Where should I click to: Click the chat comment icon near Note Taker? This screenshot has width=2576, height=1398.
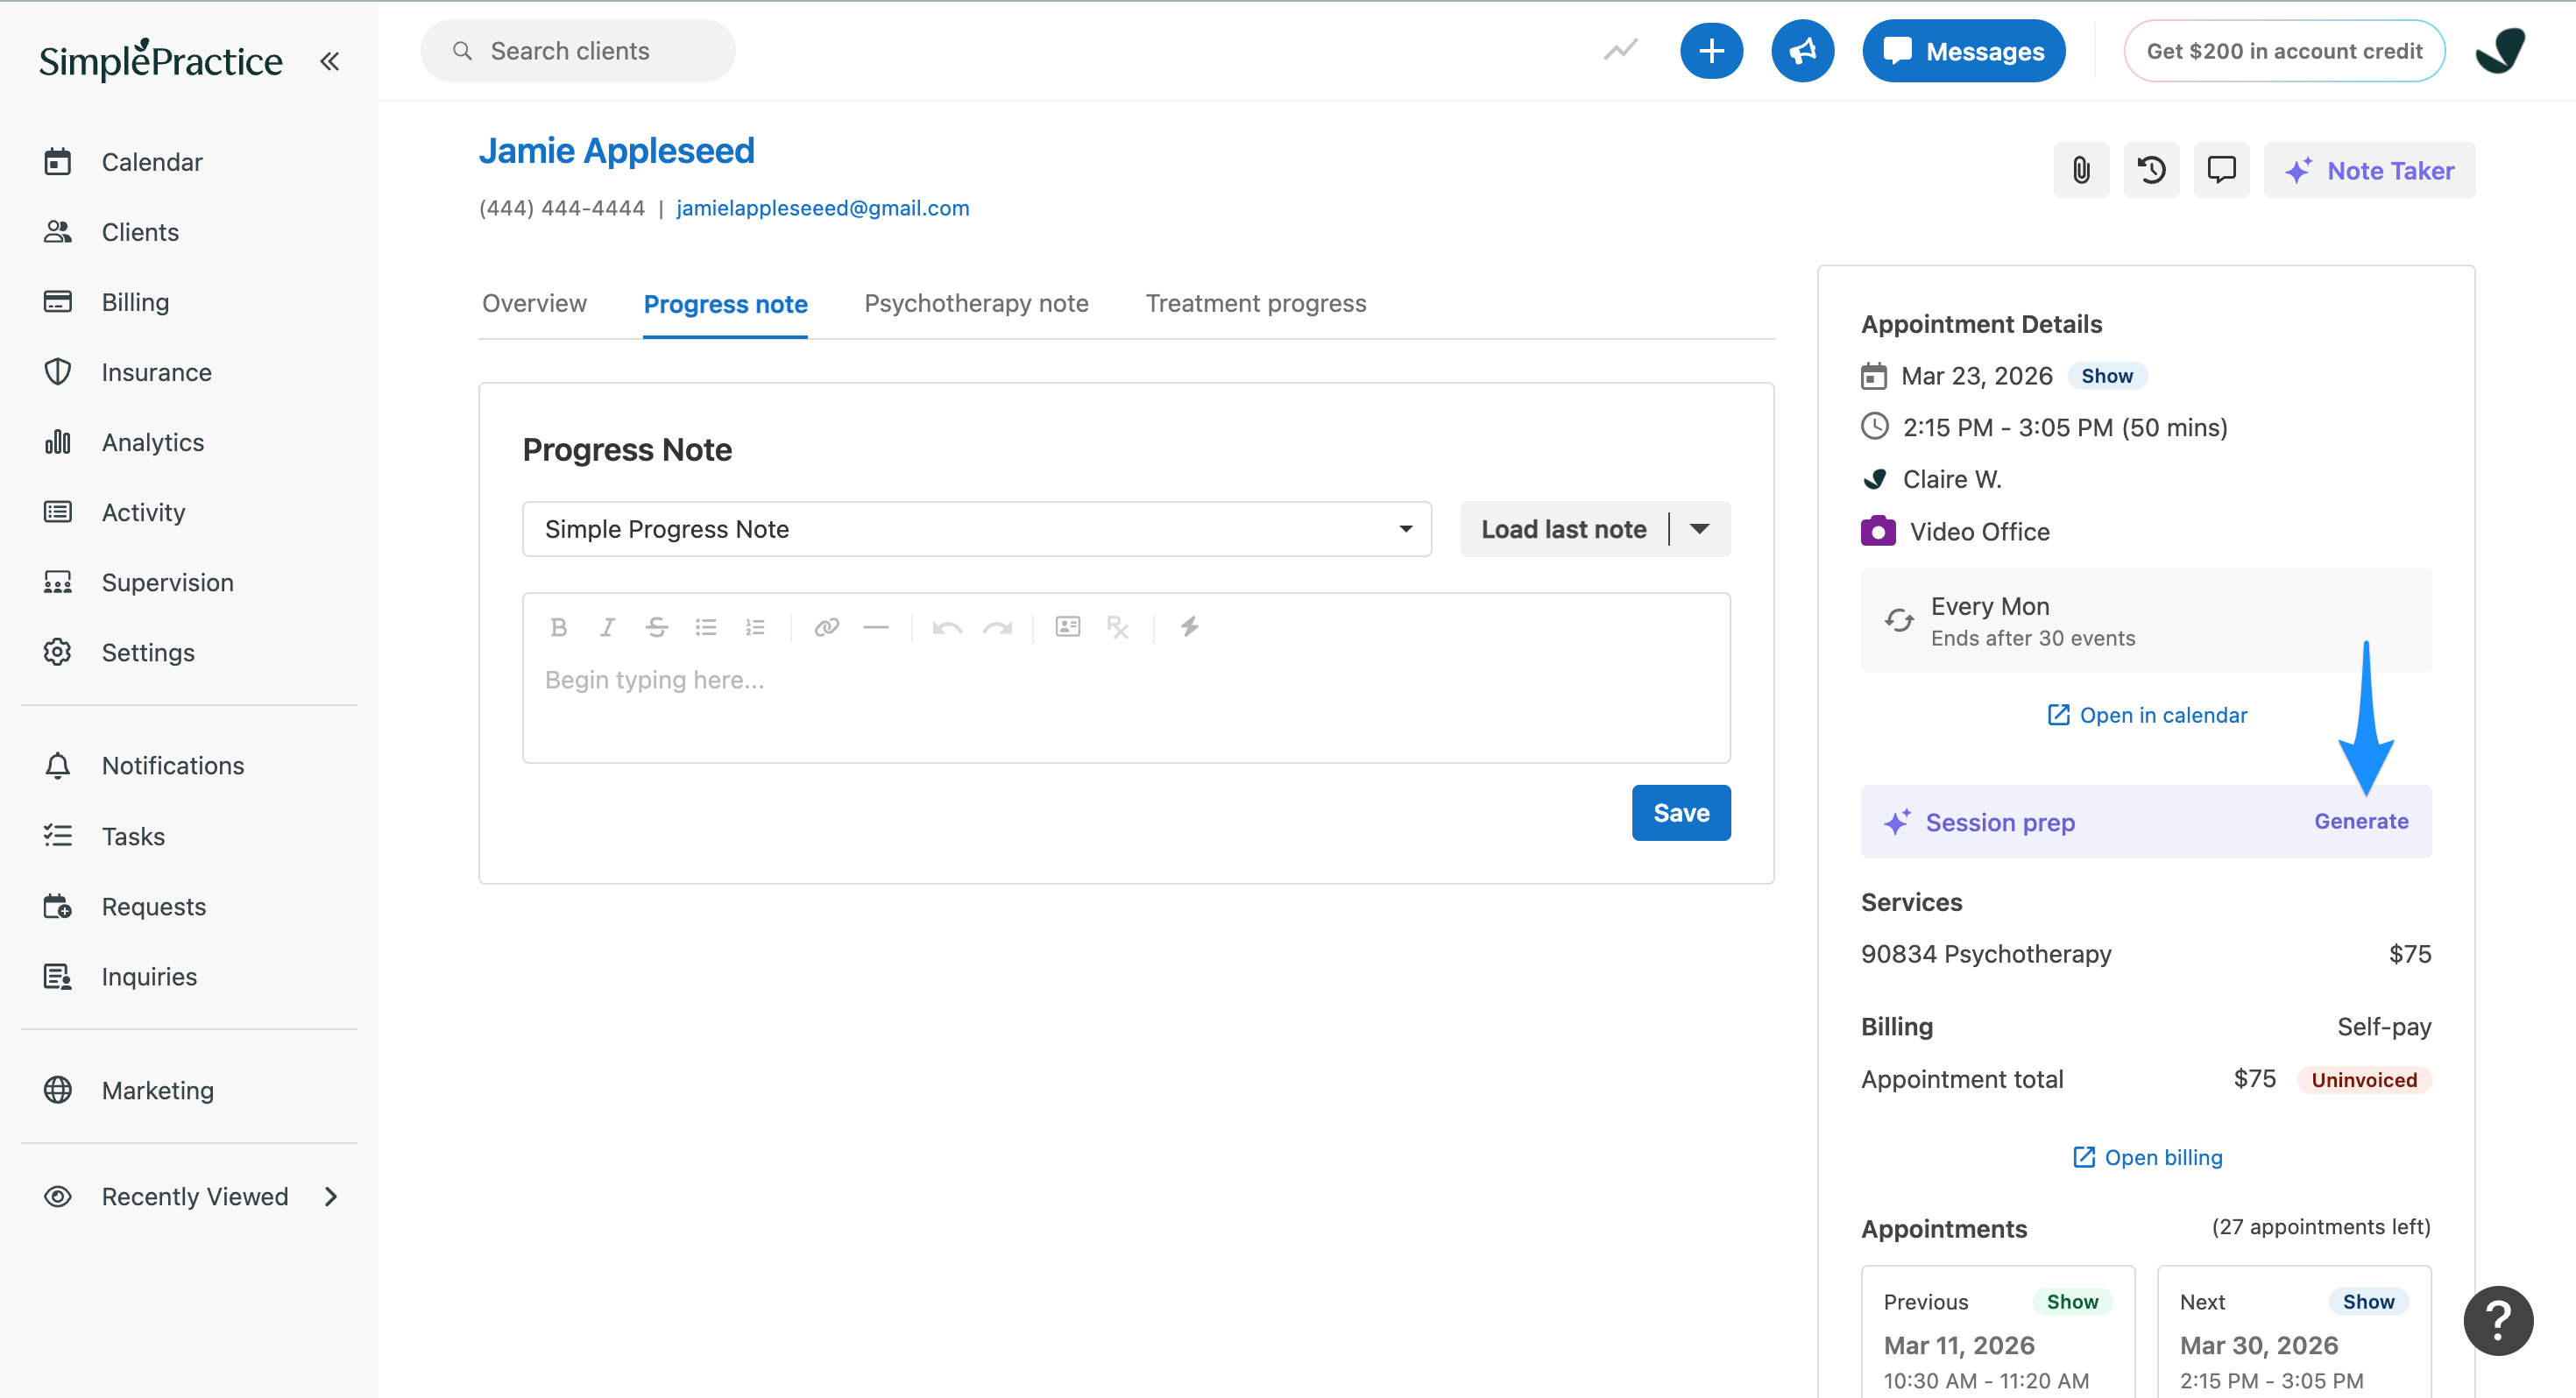coord(2221,170)
